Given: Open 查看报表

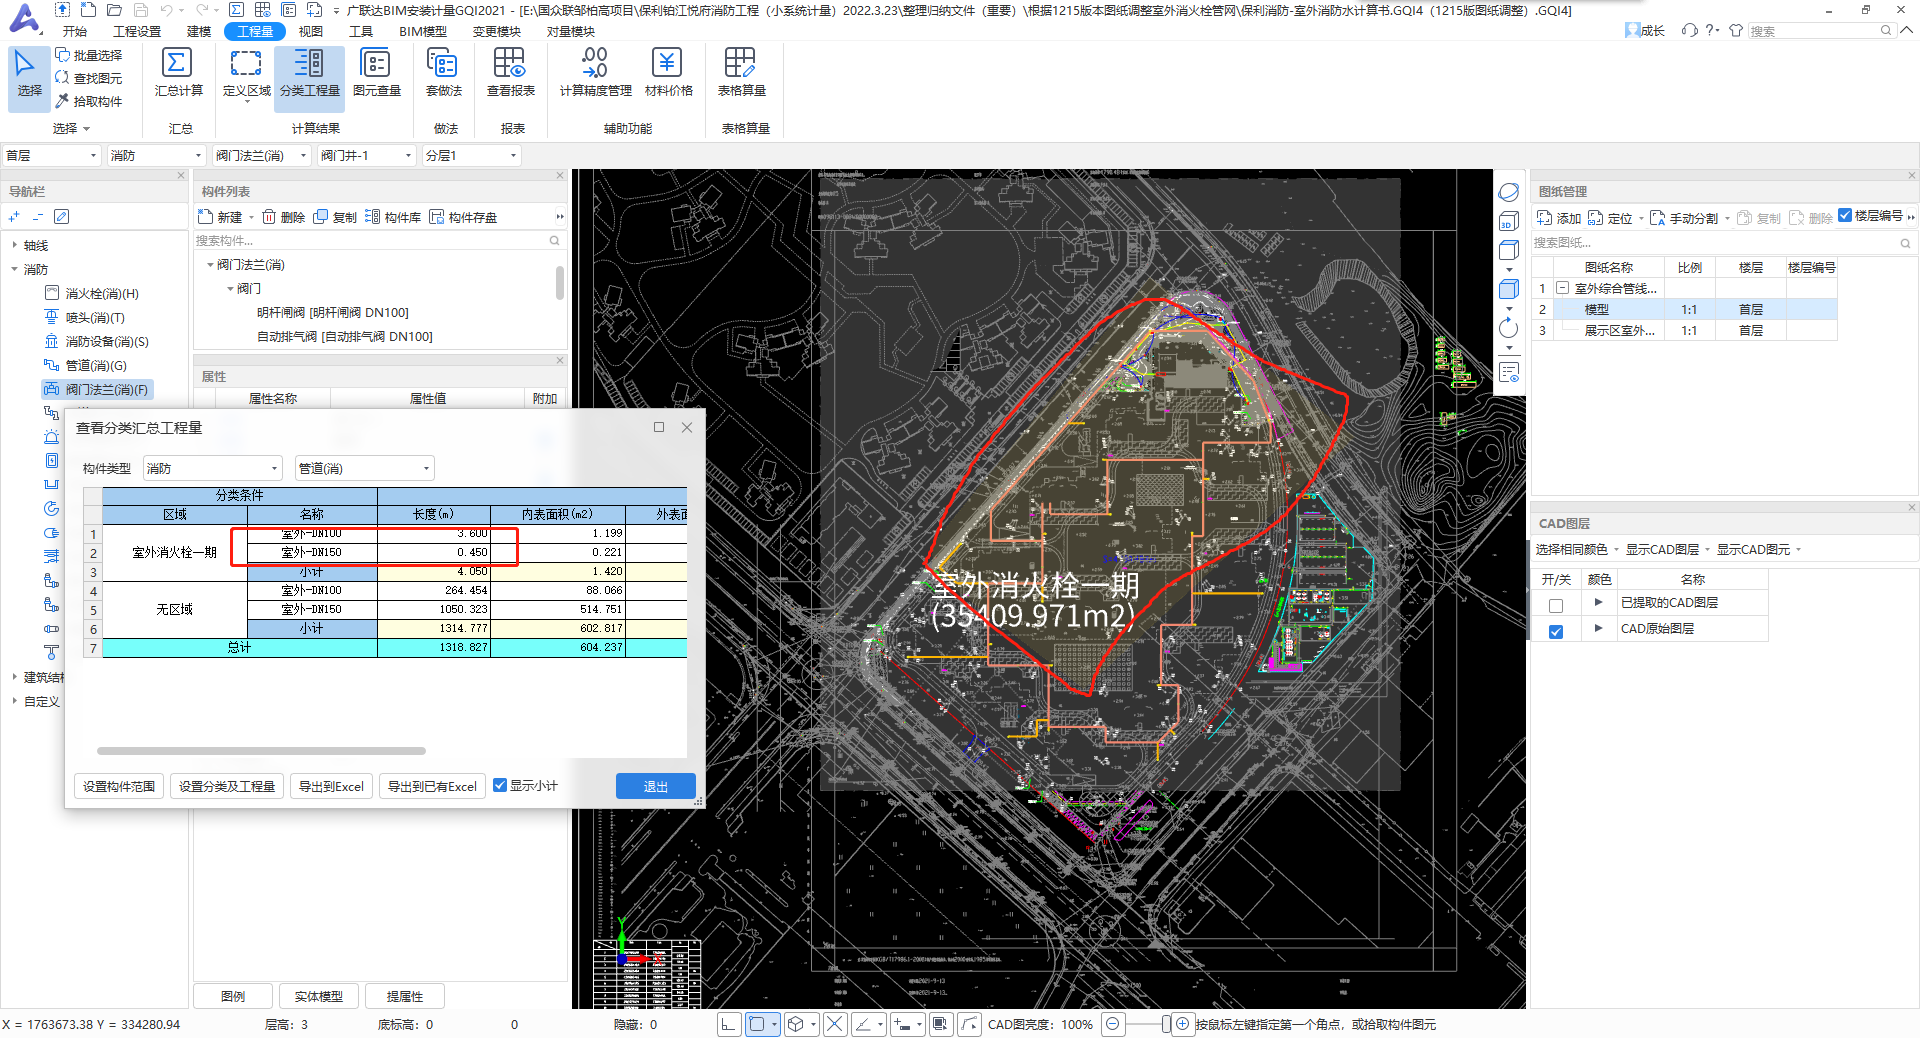Looking at the screenshot, I should pyautogui.click(x=510, y=75).
